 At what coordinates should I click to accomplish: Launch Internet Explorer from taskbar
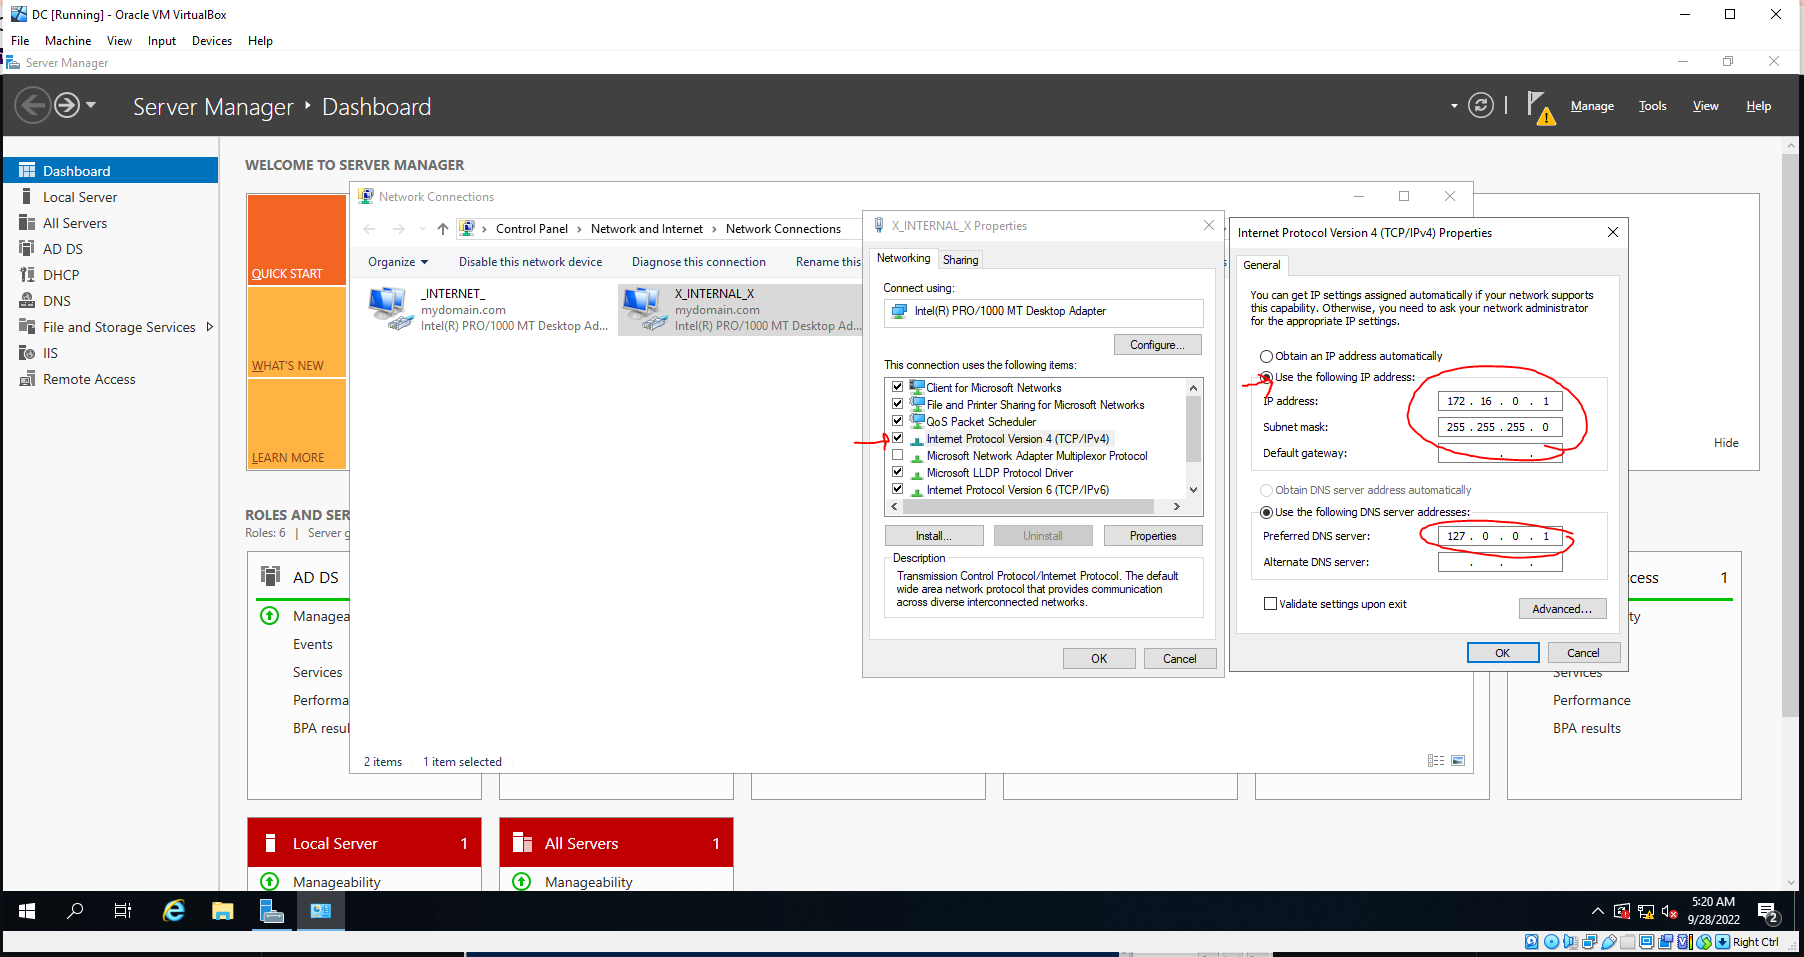point(174,911)
